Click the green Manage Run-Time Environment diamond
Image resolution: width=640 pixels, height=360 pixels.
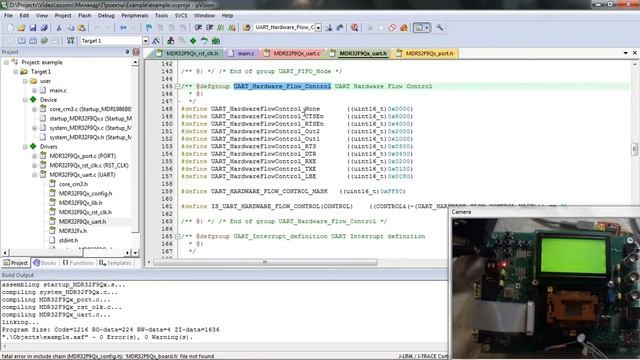coord(193,41)
